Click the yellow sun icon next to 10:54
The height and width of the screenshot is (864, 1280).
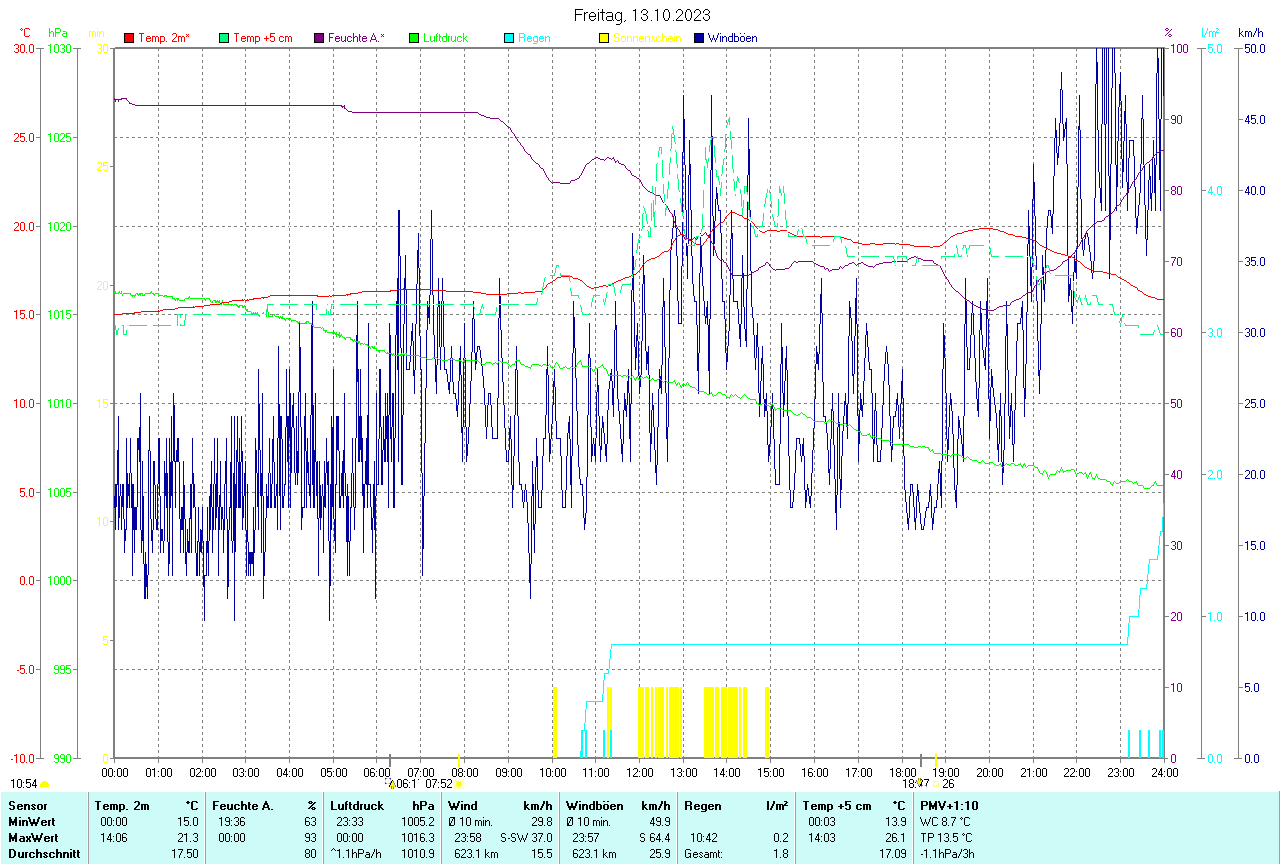coord(45,784)
